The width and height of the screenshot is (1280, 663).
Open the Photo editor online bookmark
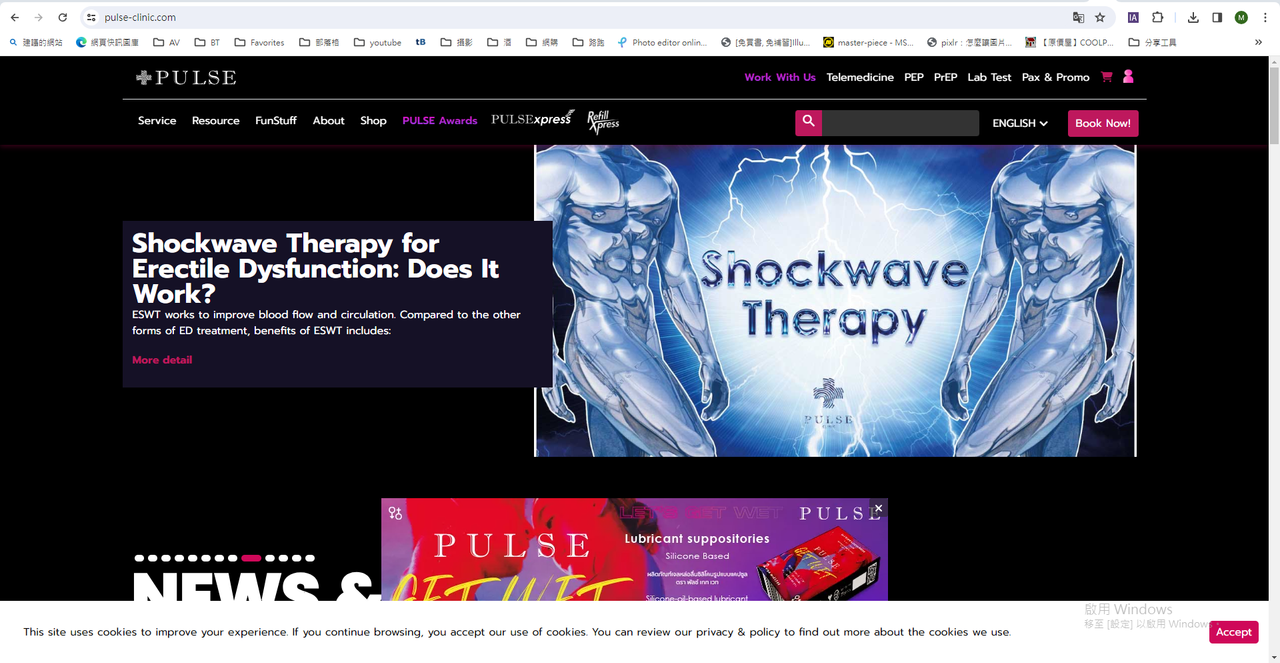tap(662, 42)
